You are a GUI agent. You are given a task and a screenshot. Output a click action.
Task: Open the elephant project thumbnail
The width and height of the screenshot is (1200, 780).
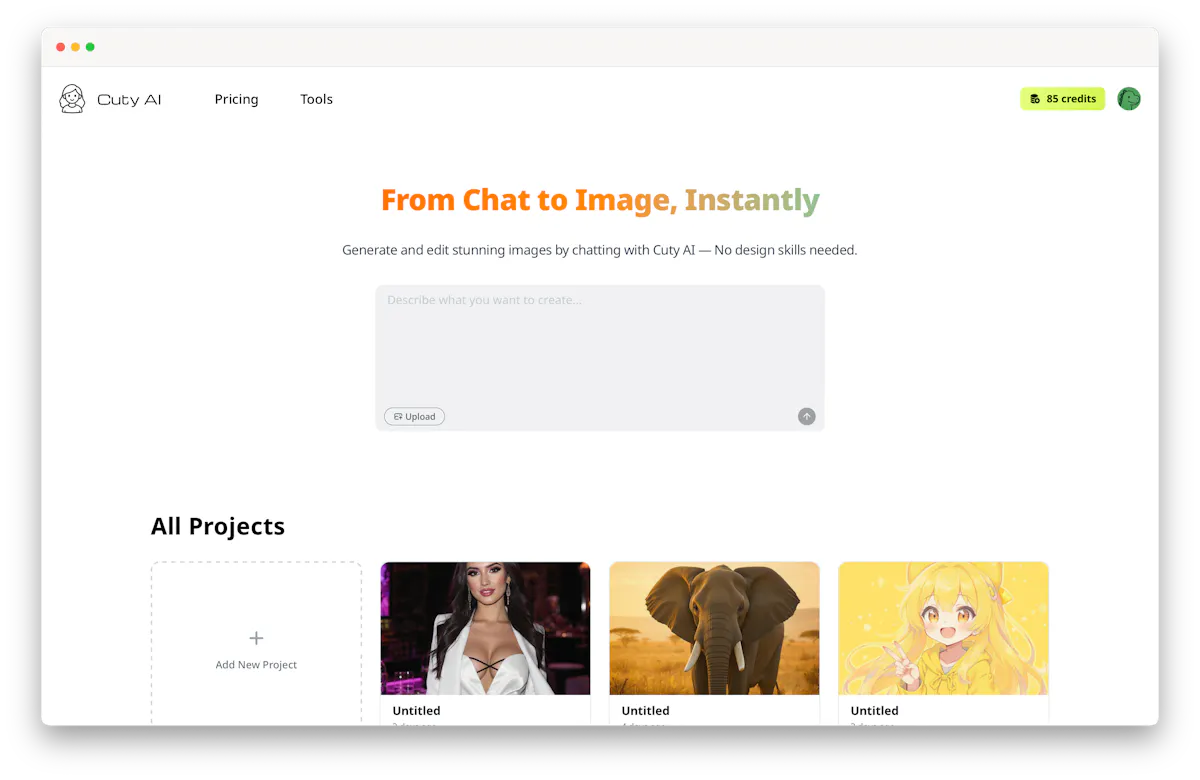click(714, 628)
